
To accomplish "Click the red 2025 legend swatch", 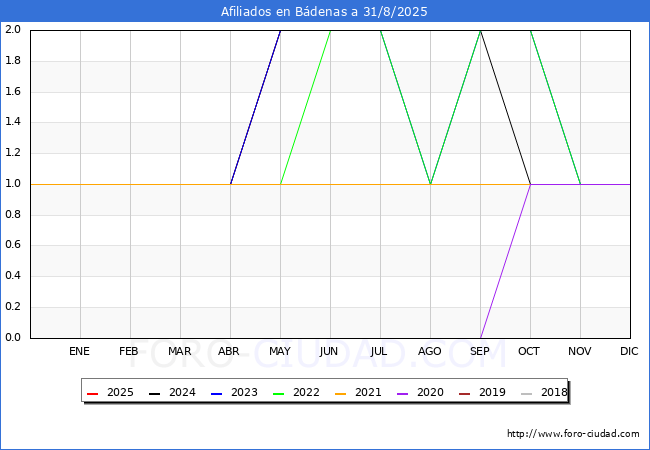I will point(92,394).
